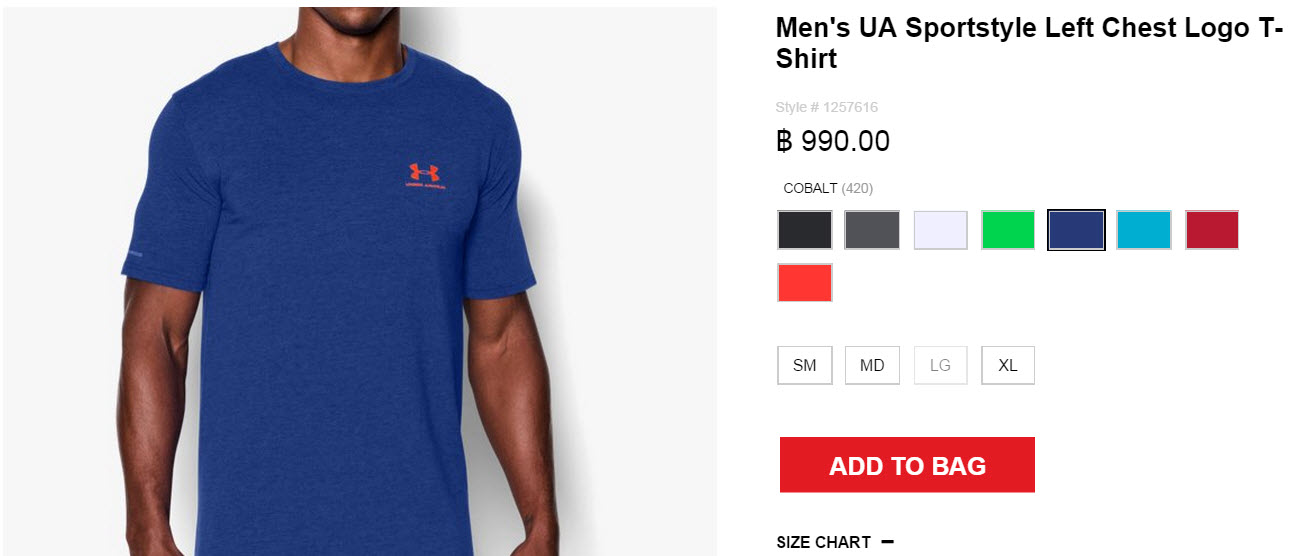Click the product title text
The width and height of the screenshot is (1305, 556).
[x=1030, y=43]
